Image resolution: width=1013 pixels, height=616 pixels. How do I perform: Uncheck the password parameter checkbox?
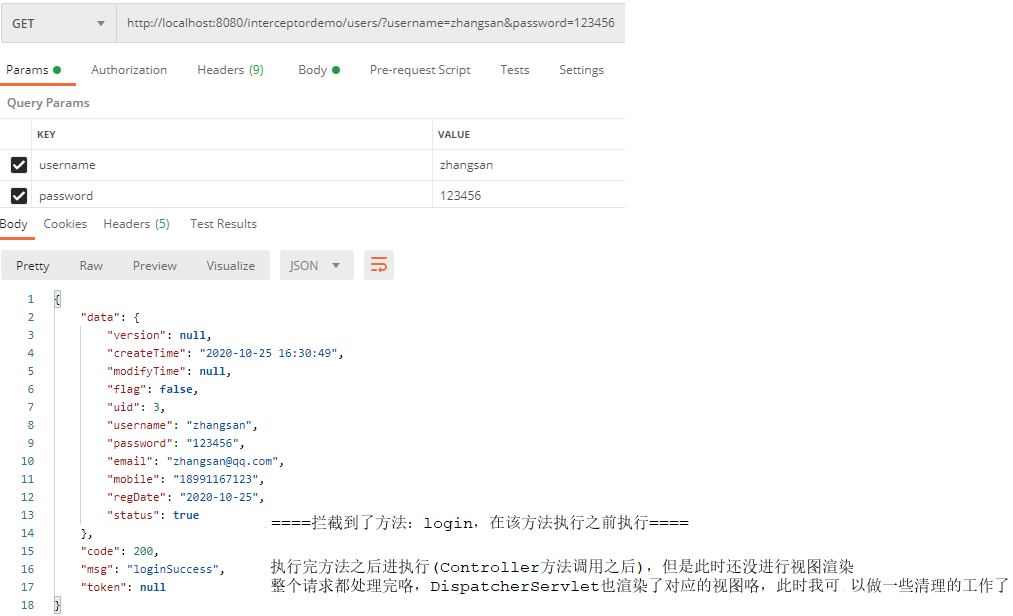[x=18, y=196]
